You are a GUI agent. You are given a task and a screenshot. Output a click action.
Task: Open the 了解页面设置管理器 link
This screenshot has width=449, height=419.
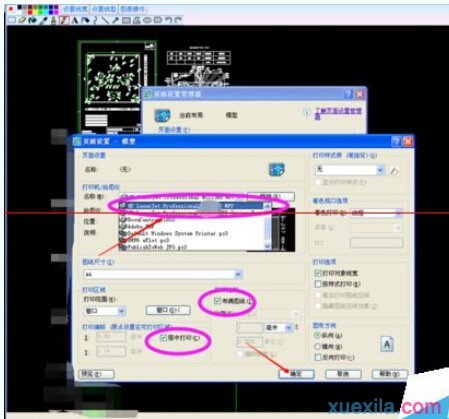coord(338,113)
